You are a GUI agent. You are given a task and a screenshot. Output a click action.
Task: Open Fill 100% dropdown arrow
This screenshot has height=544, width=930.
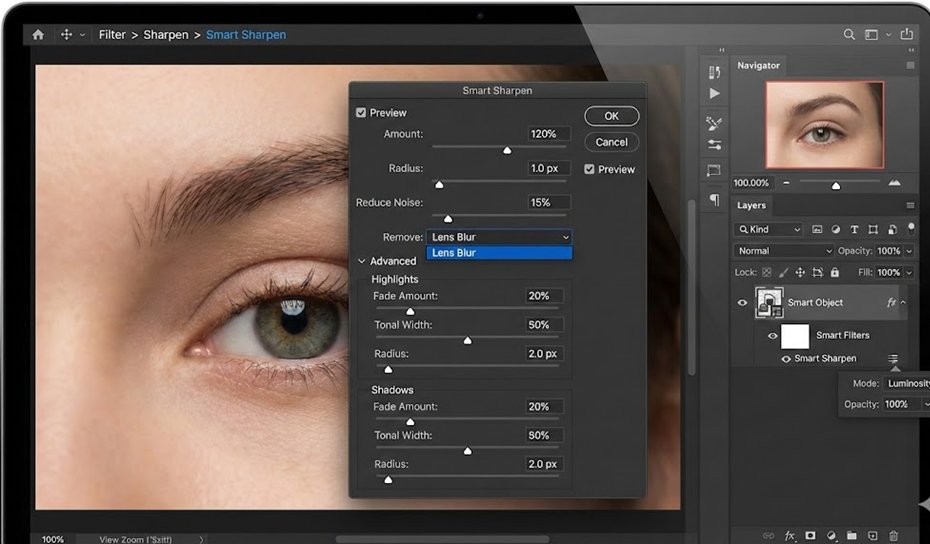point(909,273)
